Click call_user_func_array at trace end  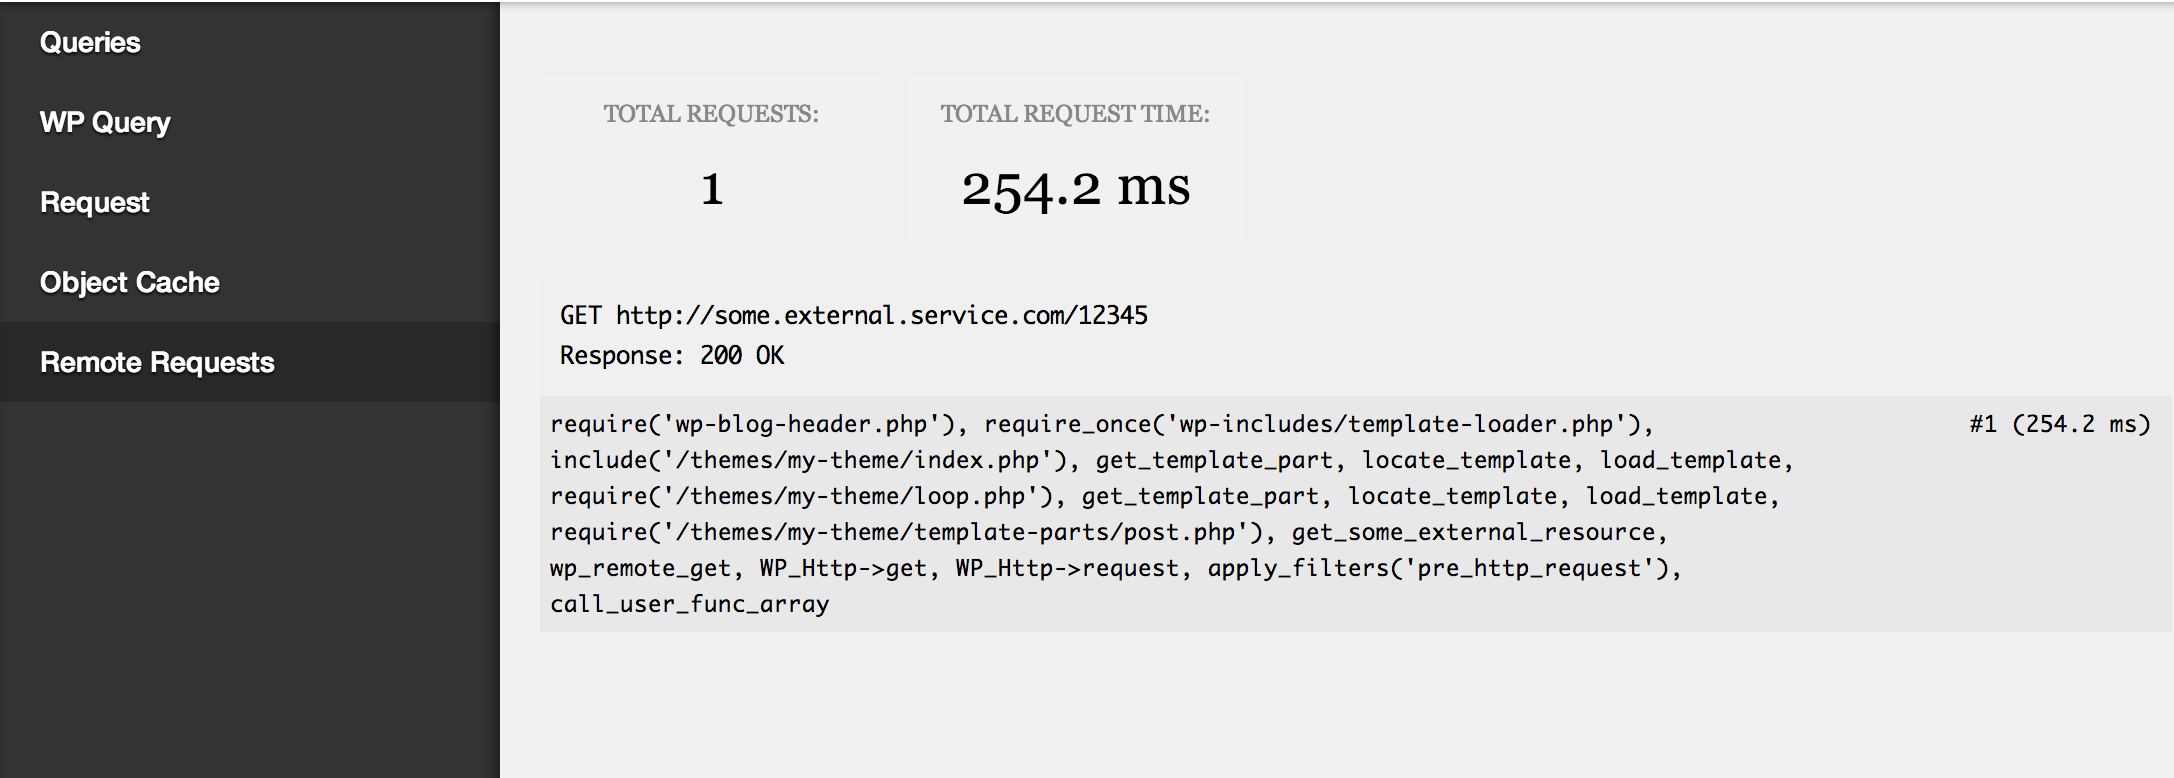(689, 604)
